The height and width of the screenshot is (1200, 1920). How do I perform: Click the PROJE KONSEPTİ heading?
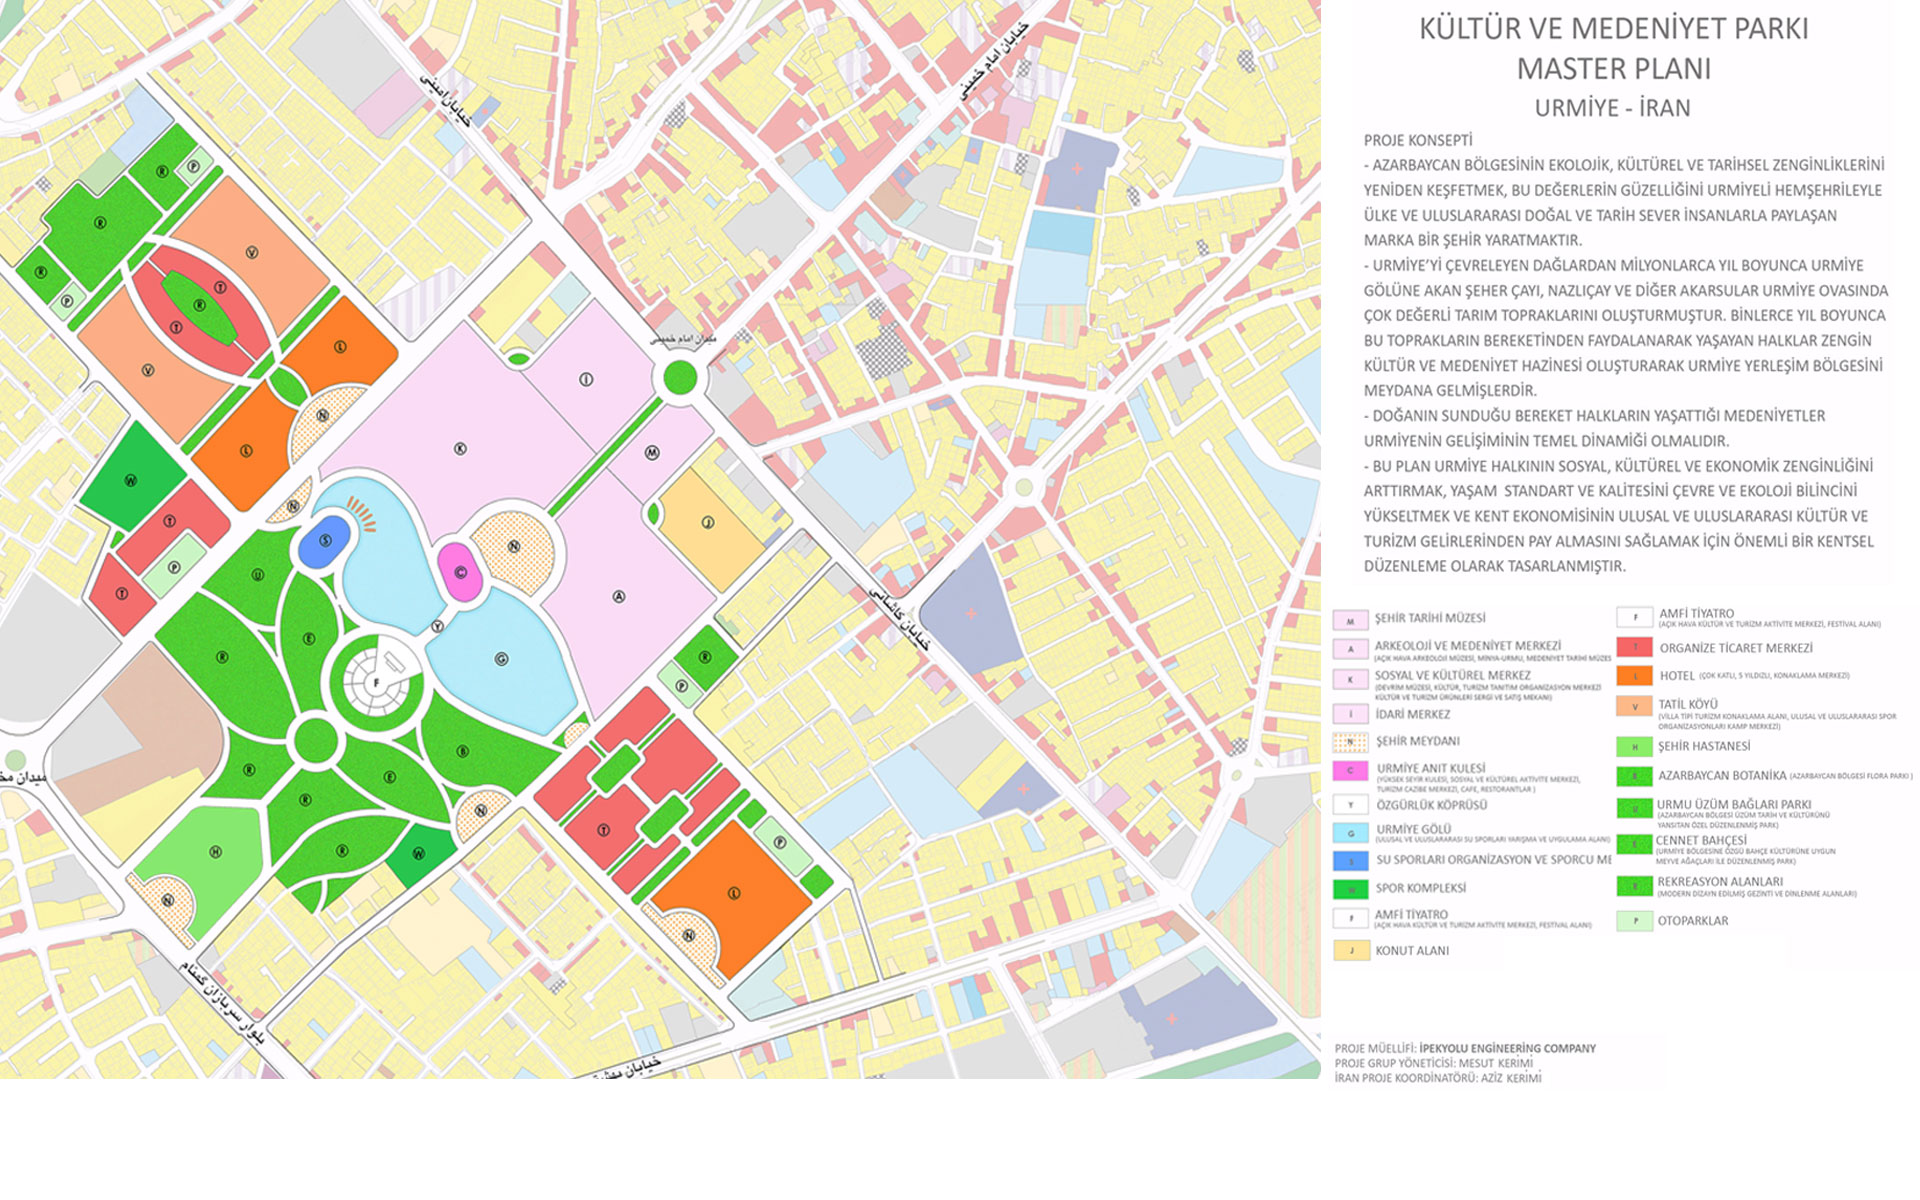[1418, 141]
